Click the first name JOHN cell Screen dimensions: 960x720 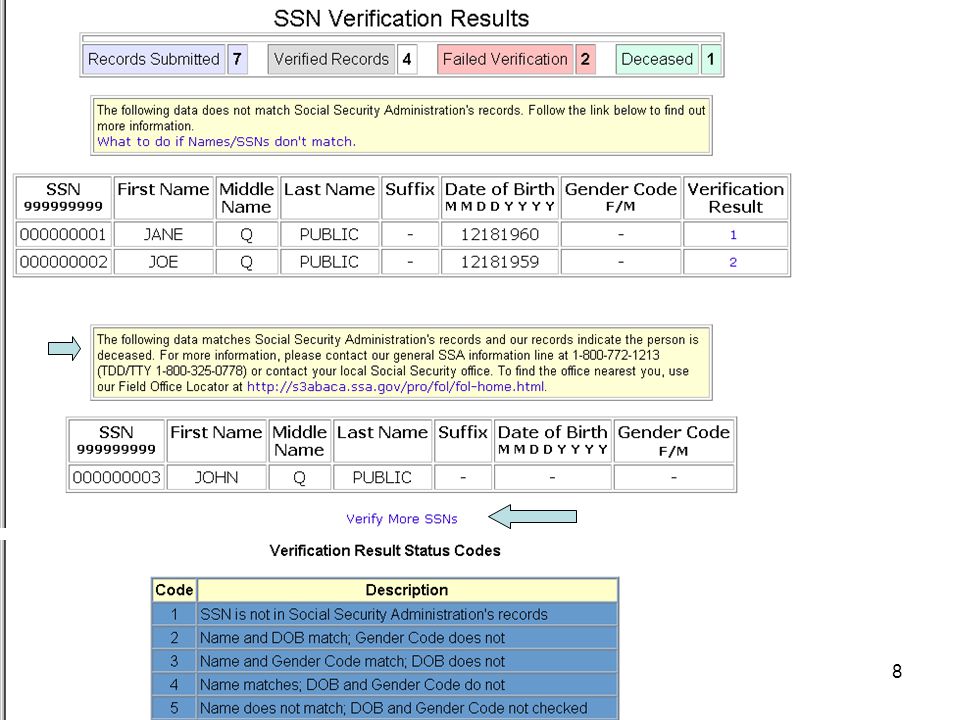(x=216, y=478)
